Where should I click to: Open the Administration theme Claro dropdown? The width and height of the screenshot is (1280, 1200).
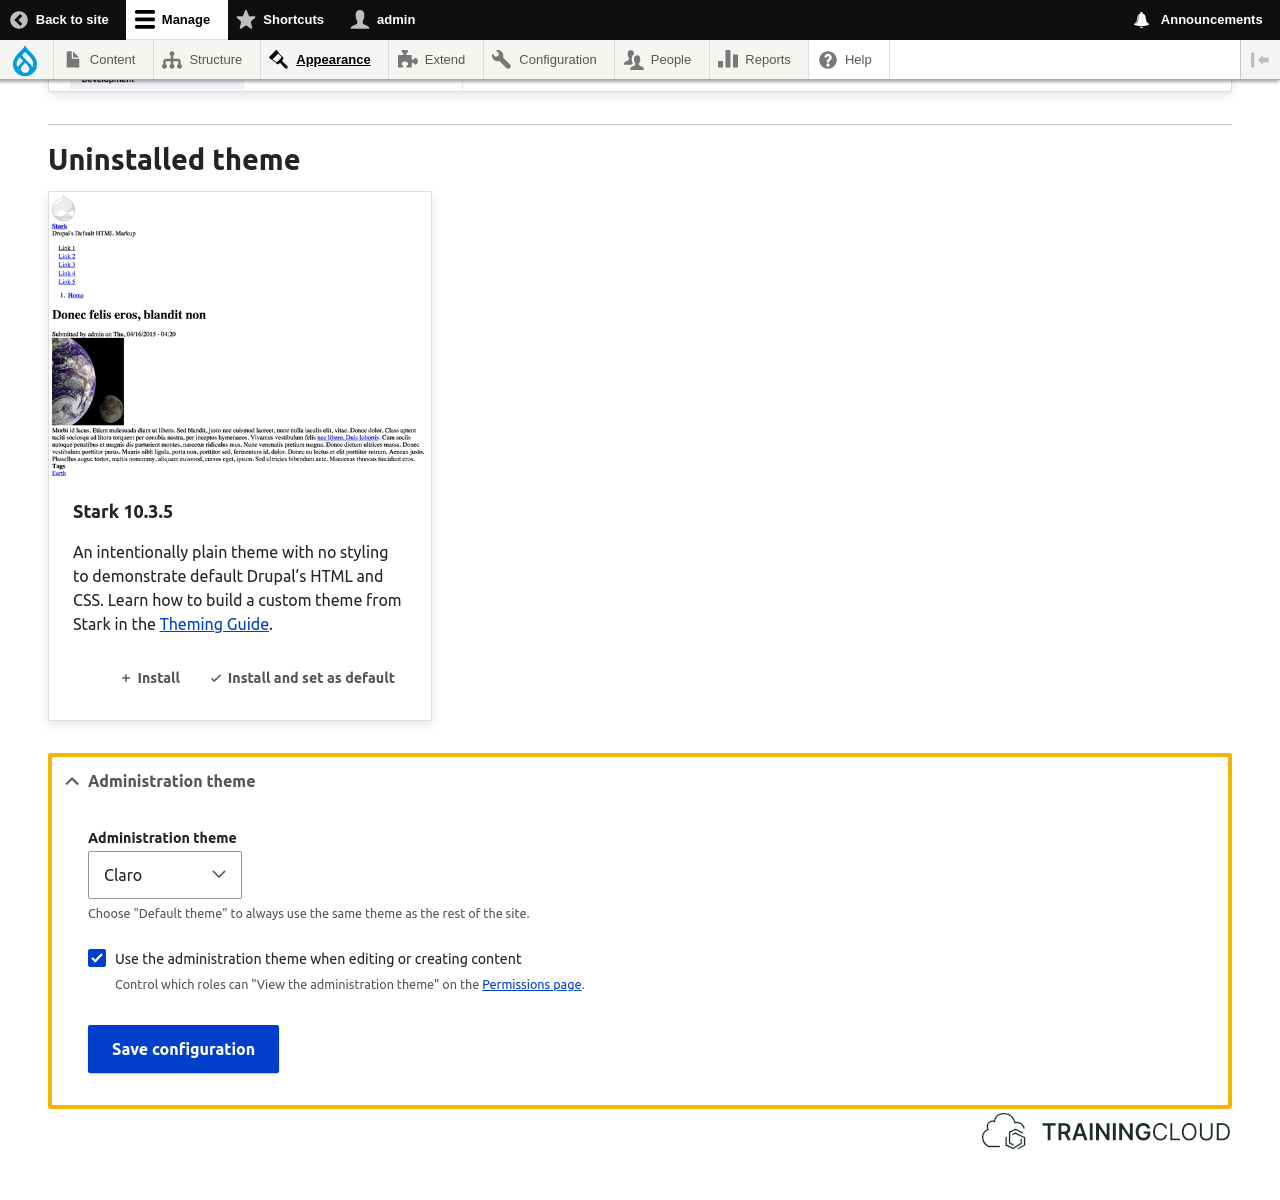pos(165,875)
